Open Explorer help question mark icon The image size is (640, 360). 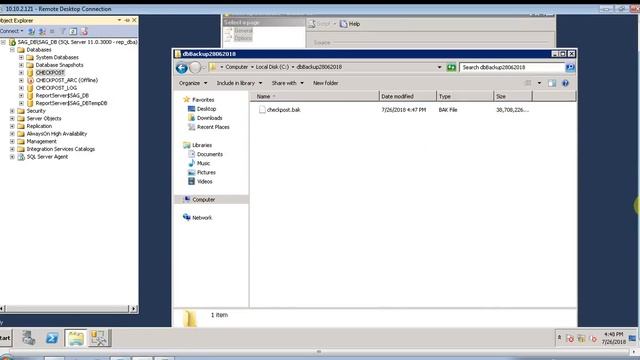565,83
